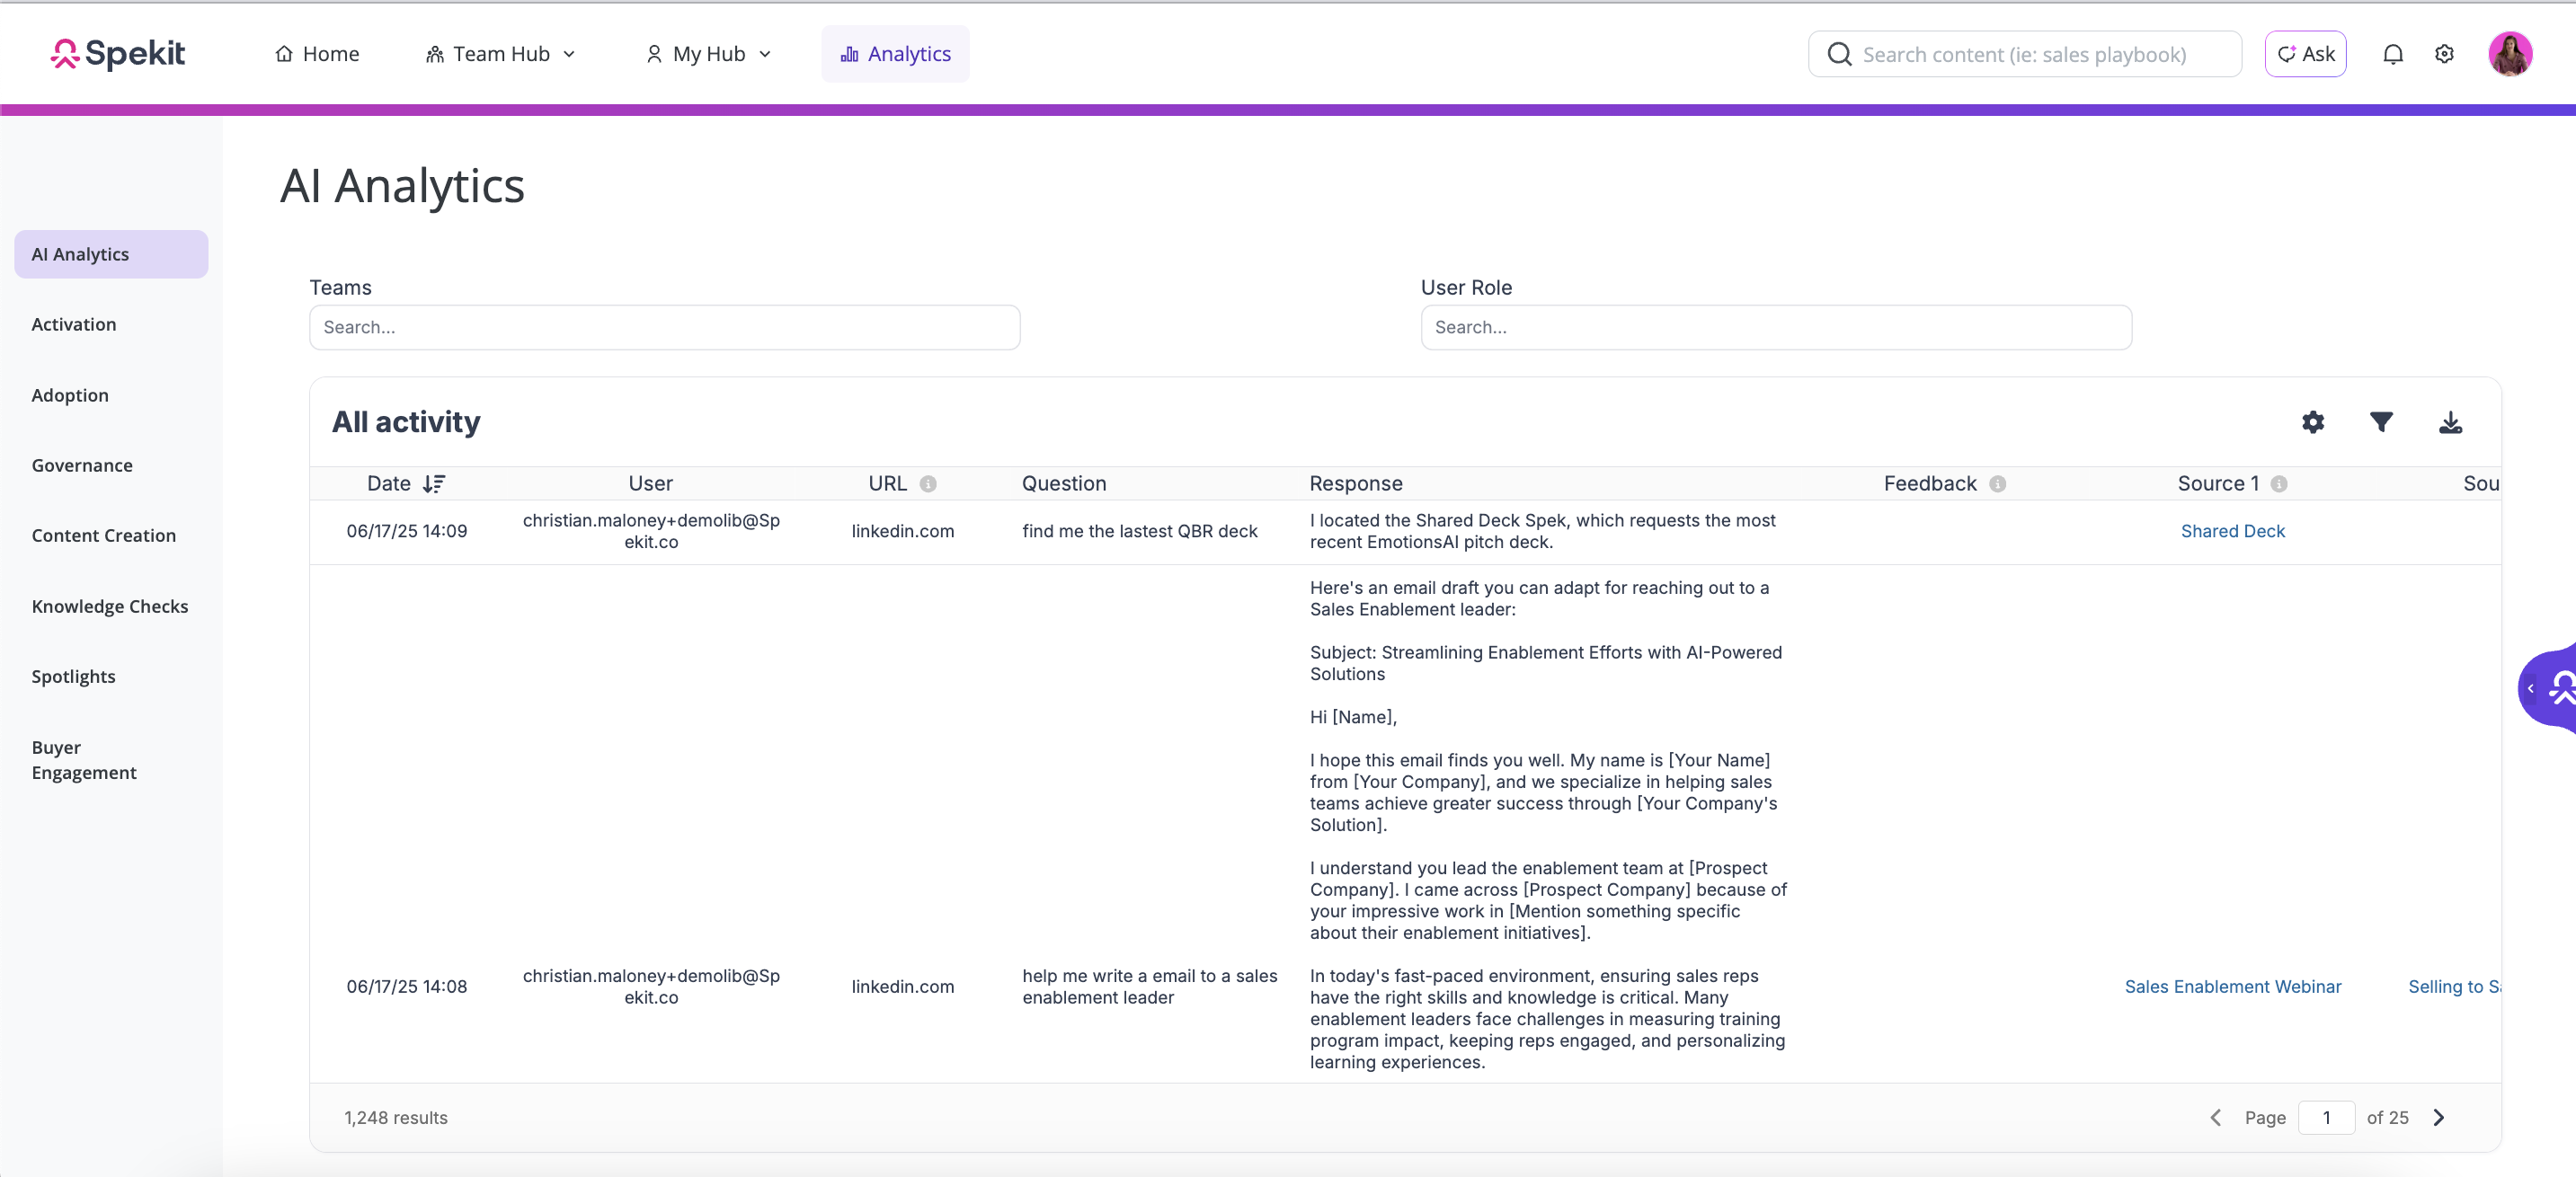Open top-bar settings gear icon
This screenshot has width=2576, height=1177.
(x=2444, y=54)
